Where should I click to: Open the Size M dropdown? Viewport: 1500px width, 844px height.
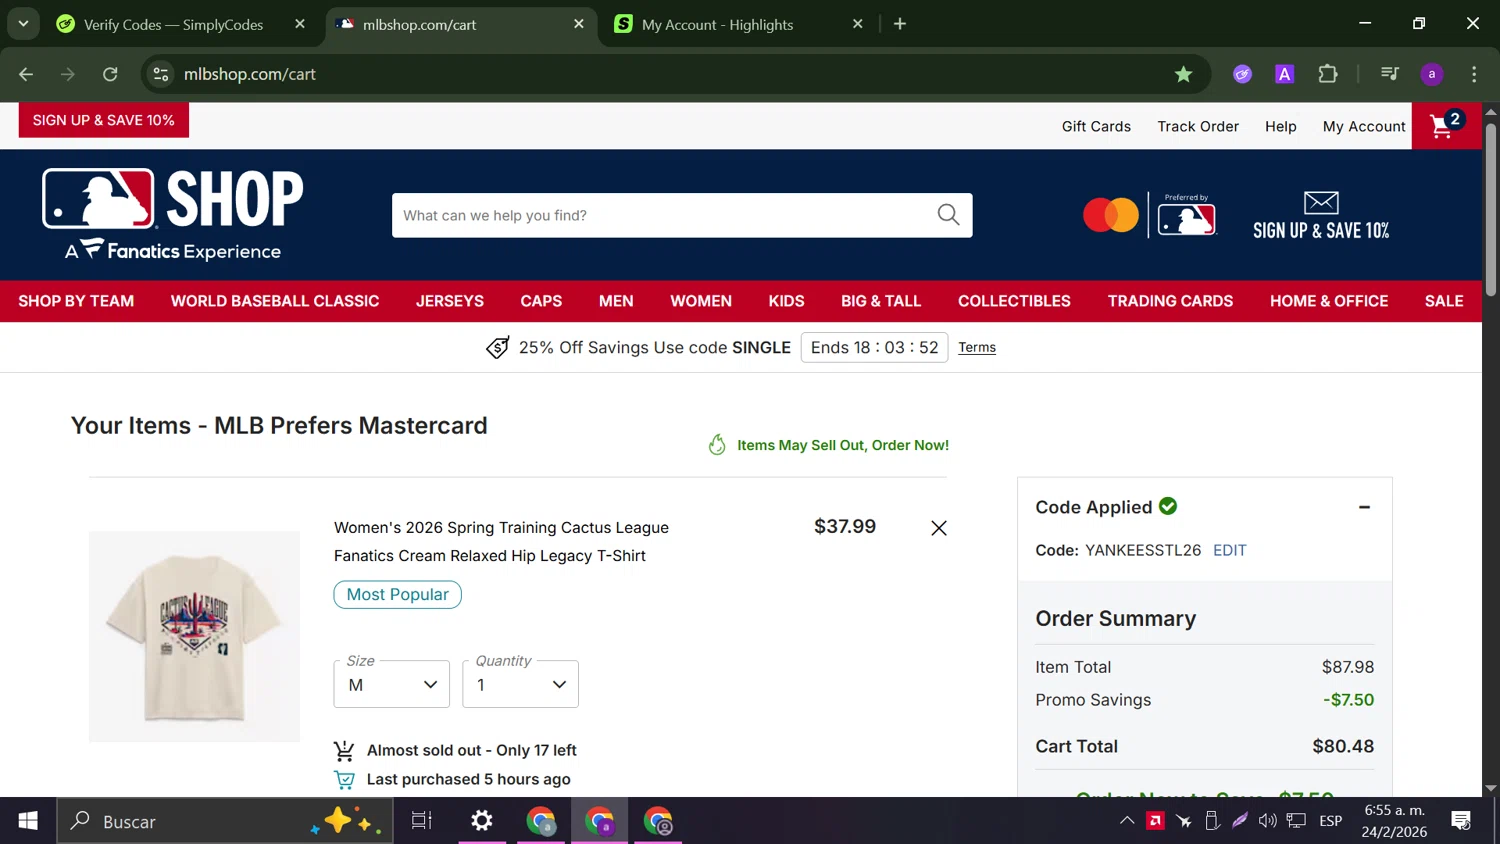[391, 684]
